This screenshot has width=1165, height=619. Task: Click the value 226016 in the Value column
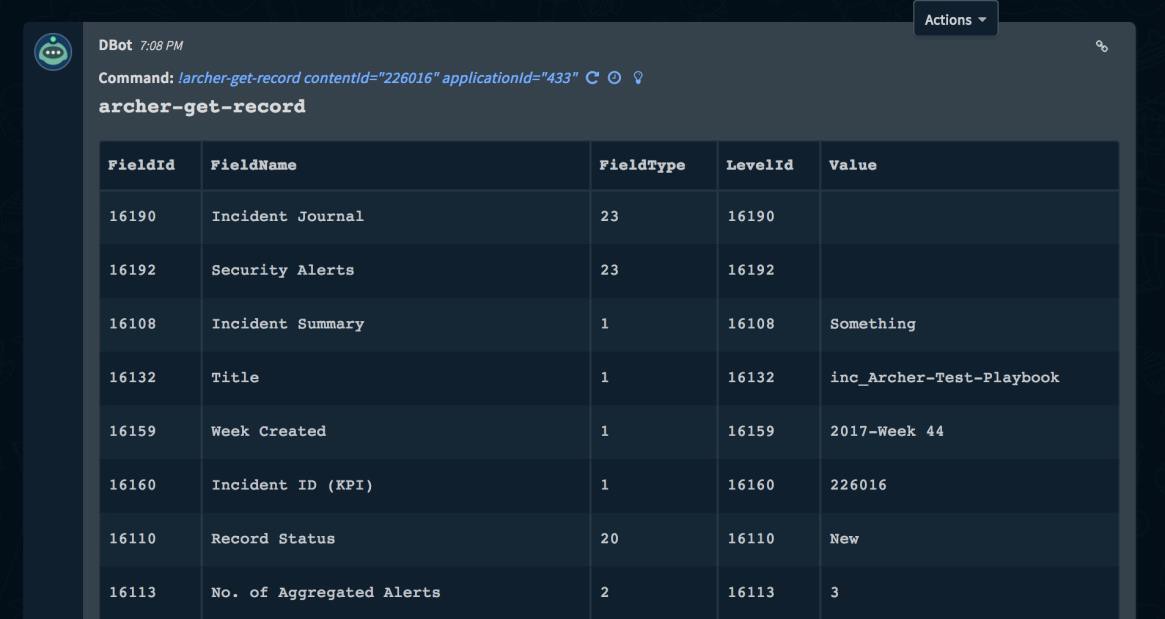(858, 485)
